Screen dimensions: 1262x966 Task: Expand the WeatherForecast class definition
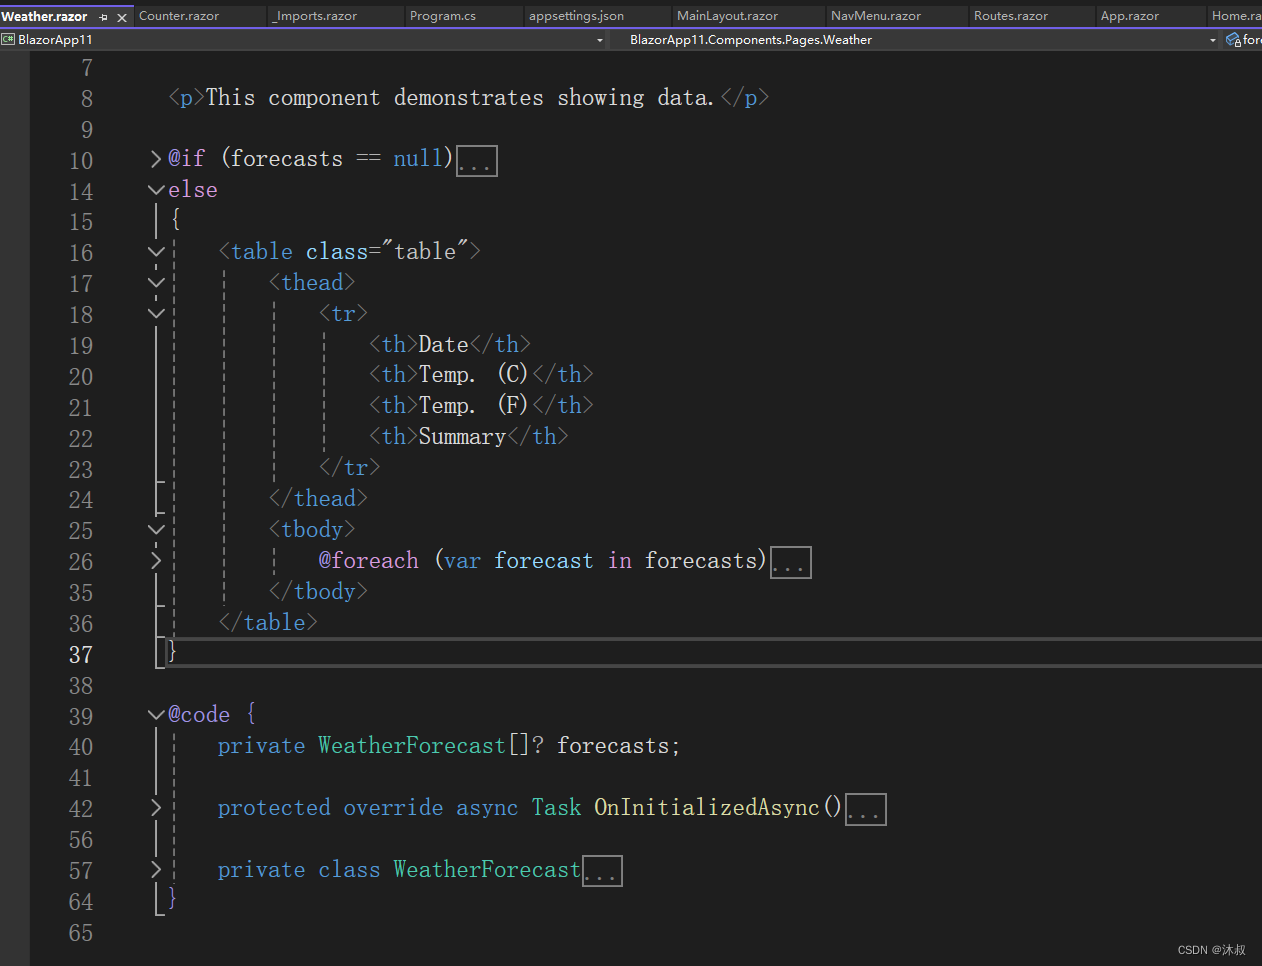click(156, 869)
